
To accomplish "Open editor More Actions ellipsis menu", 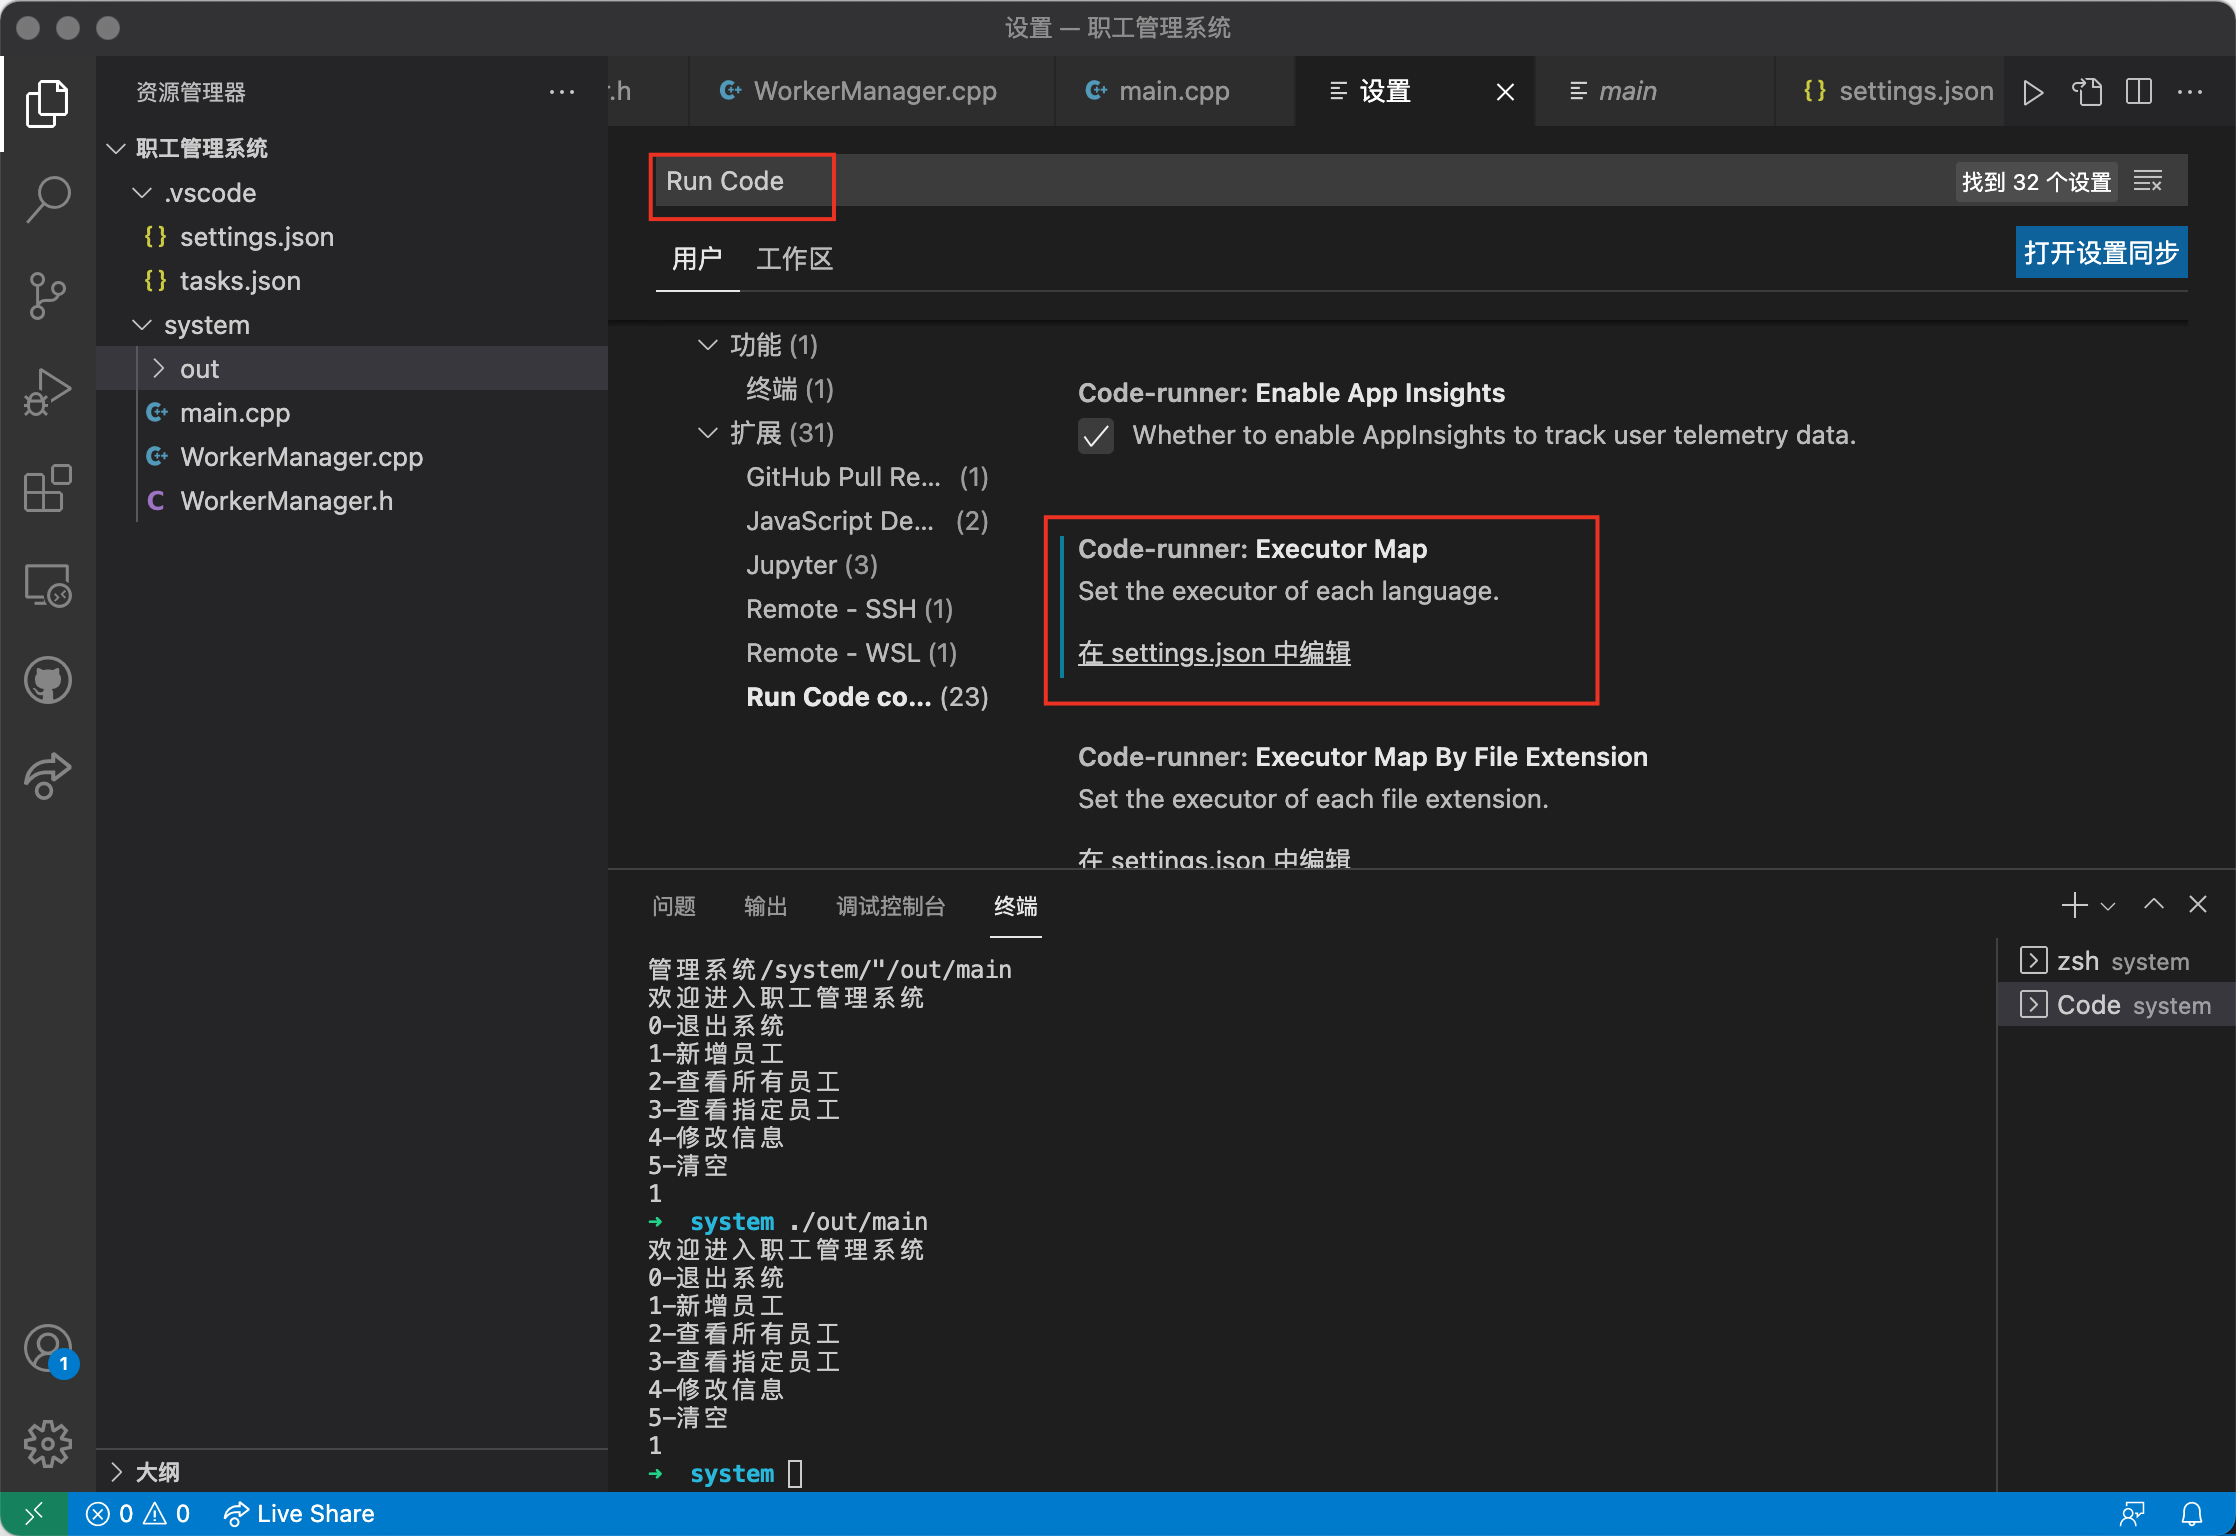I will coord(2190,92).
